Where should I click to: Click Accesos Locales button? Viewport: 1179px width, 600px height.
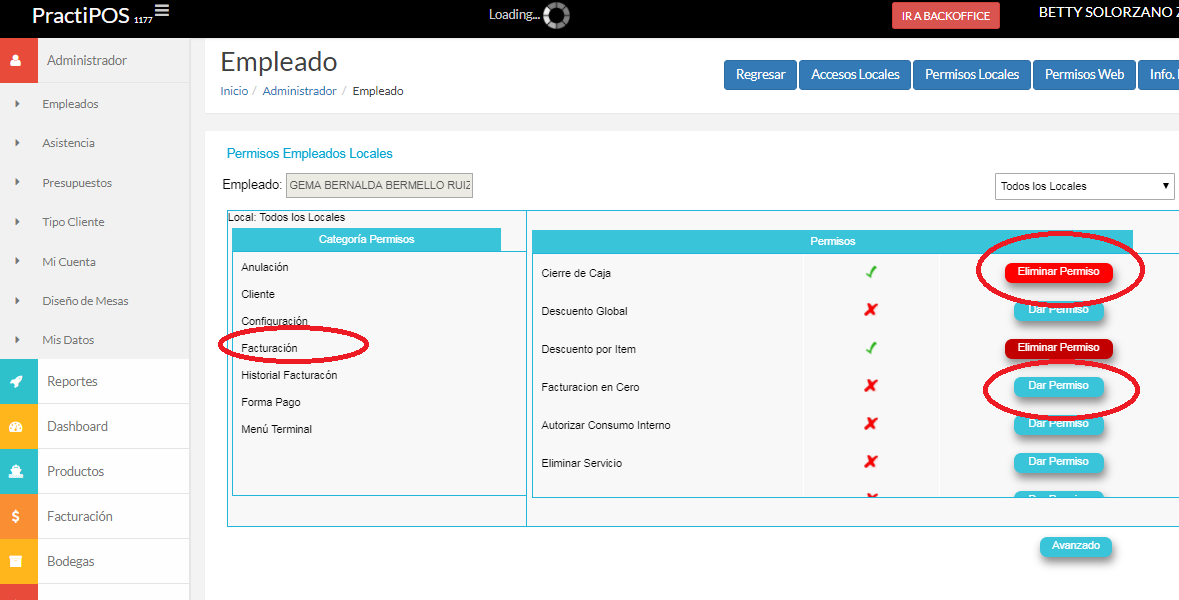point(855,74)
